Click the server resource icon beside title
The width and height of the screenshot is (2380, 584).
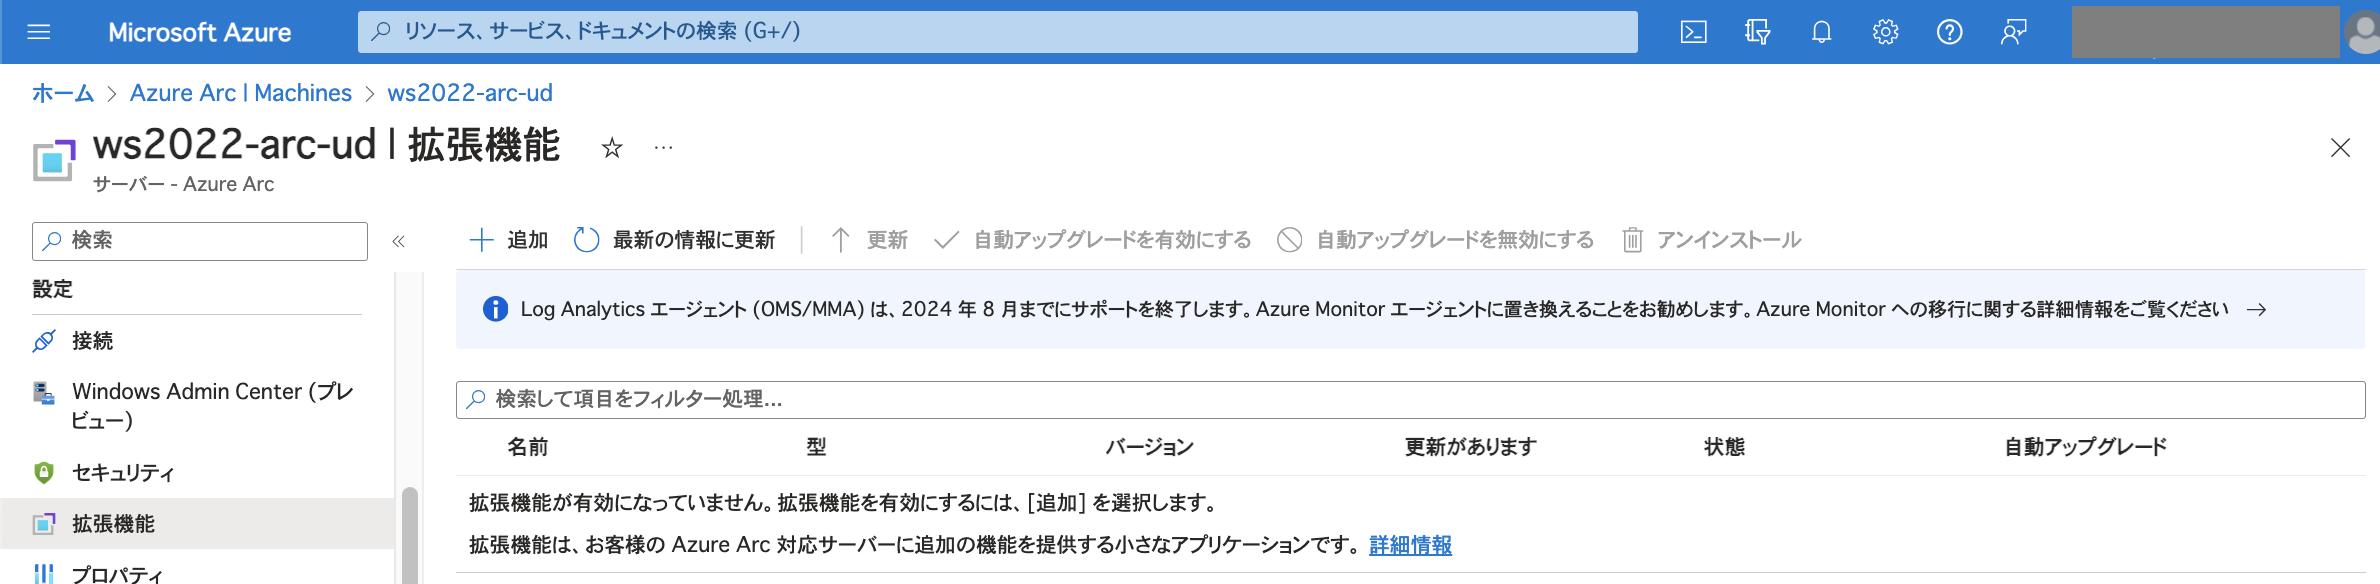pos(54,160)
